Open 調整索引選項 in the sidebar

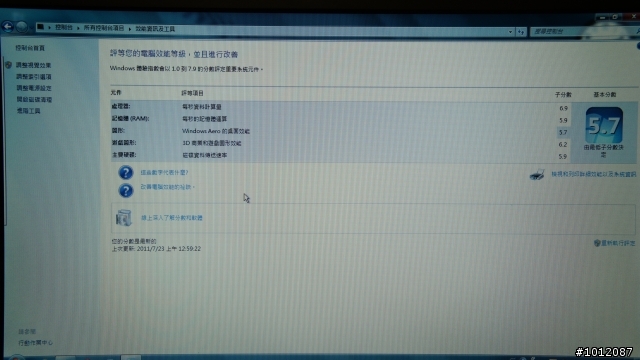pyautogui.click(x=34, y=77)
